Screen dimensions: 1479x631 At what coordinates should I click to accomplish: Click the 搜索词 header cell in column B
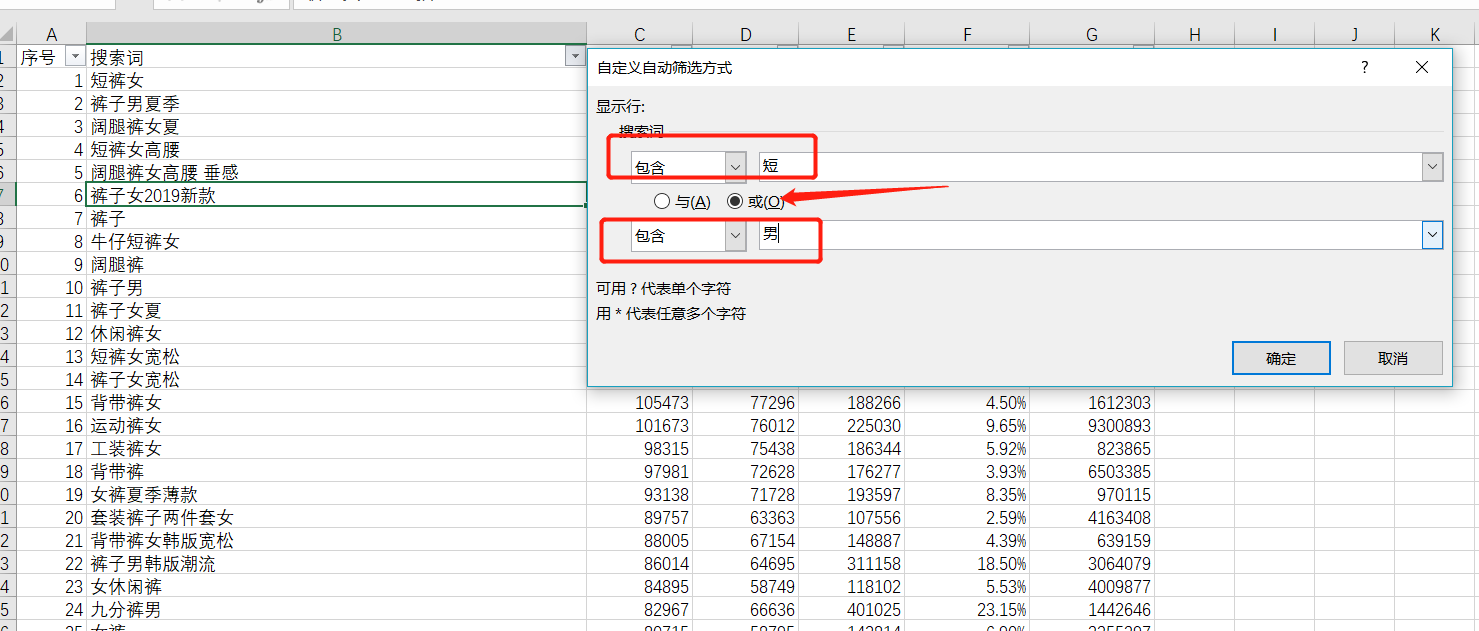[337, 57]
